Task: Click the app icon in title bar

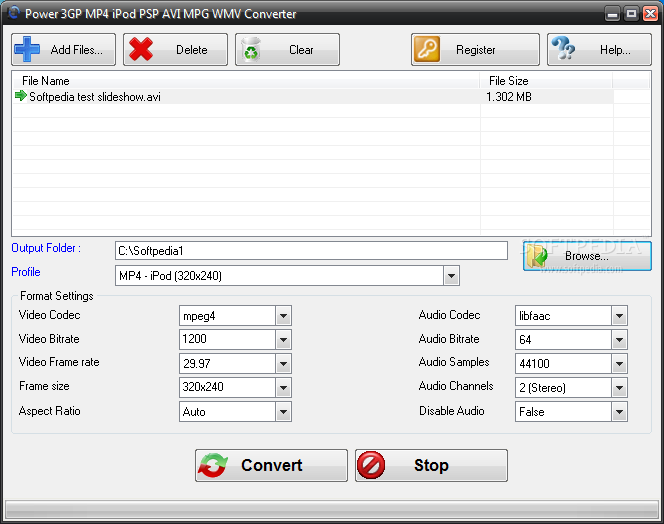Action: (13, 13)
